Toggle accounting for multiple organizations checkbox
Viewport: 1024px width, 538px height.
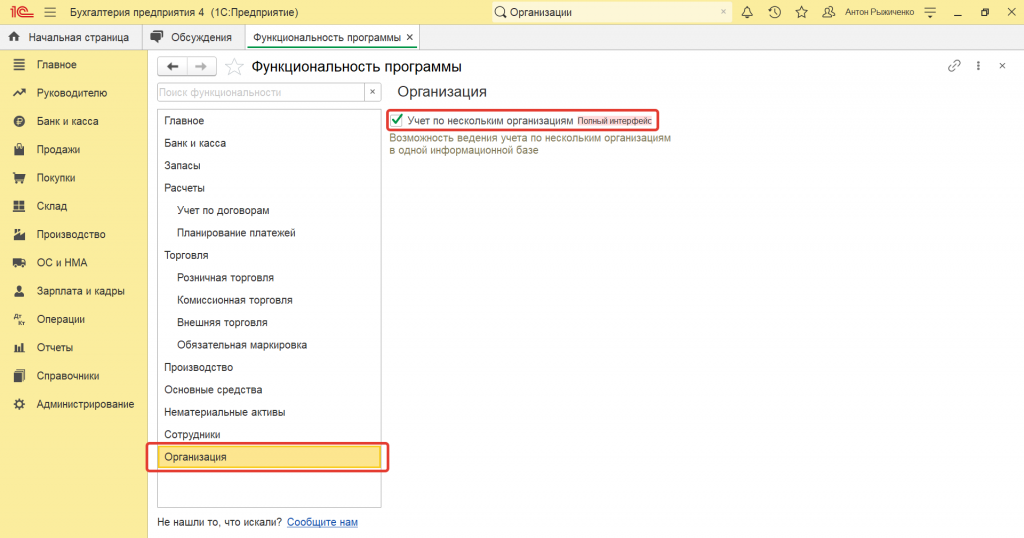coord(397,120)
